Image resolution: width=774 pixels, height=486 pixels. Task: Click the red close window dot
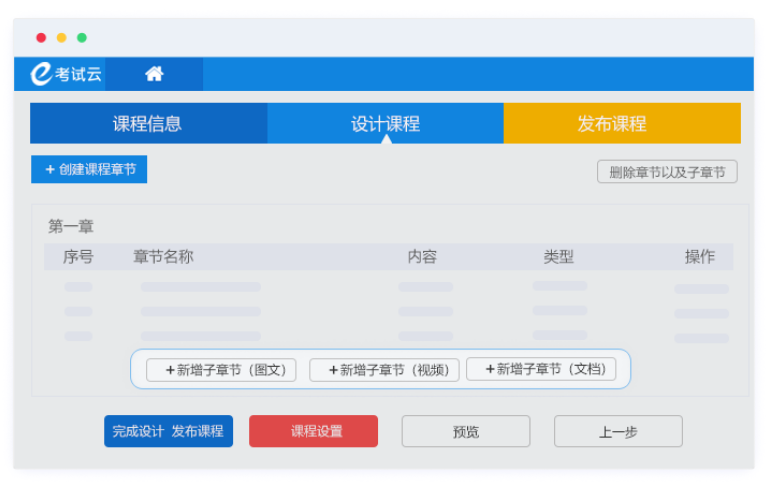41,38
